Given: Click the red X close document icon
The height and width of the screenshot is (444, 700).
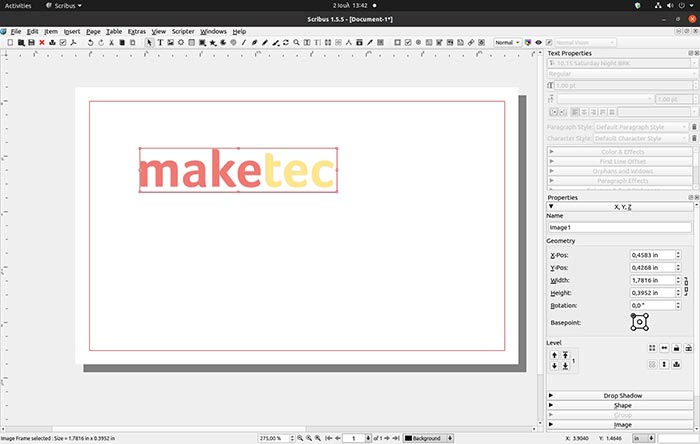Looking at the screenshot, I should 42,42.
